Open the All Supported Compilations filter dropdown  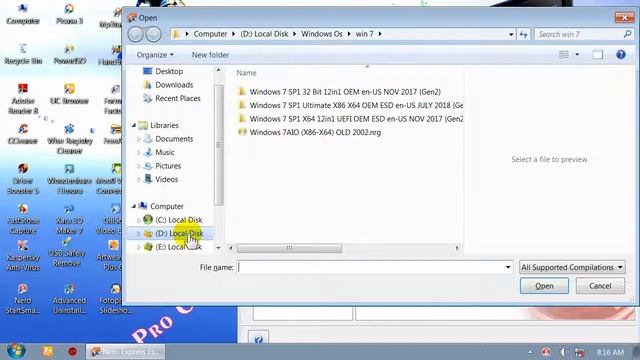tap(572, 267)
